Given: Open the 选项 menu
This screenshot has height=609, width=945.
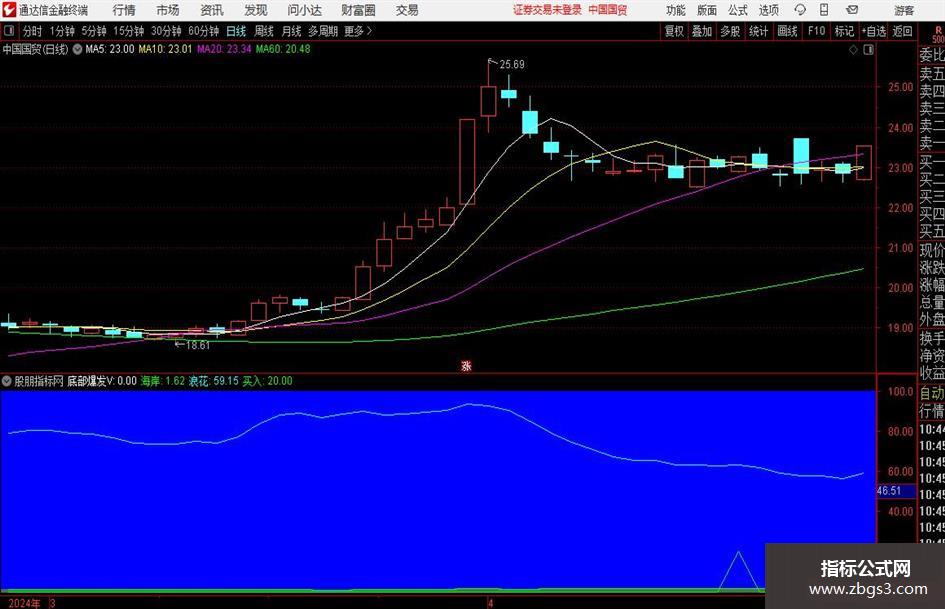Looking at the screenshot, I should [x=768, y=10].
